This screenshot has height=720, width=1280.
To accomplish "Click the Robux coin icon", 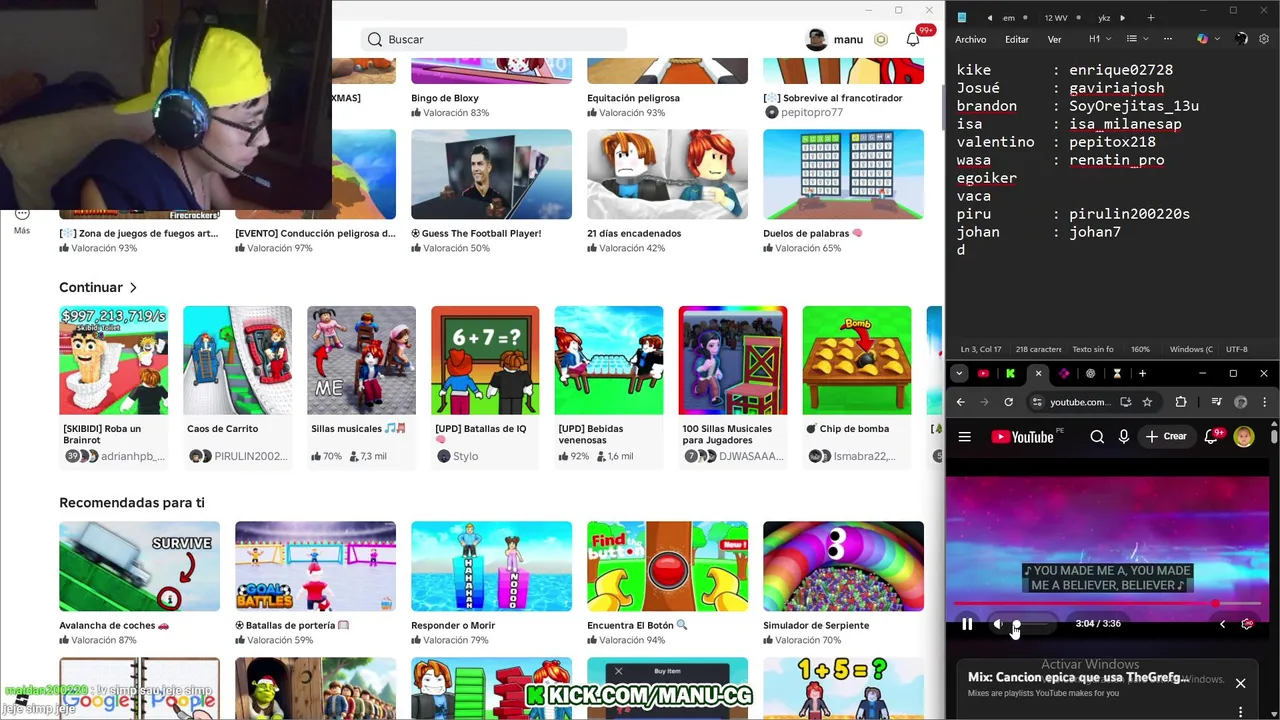I will tap(881, 39).
